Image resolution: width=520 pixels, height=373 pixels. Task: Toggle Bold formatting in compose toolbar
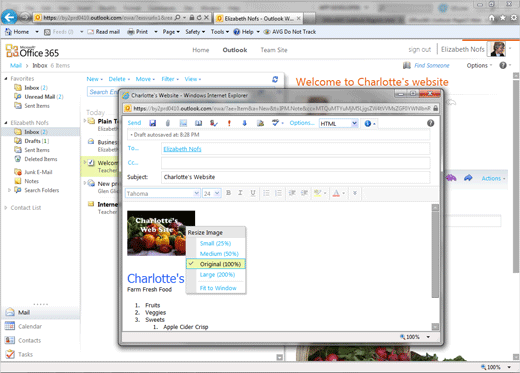point(228,193)
